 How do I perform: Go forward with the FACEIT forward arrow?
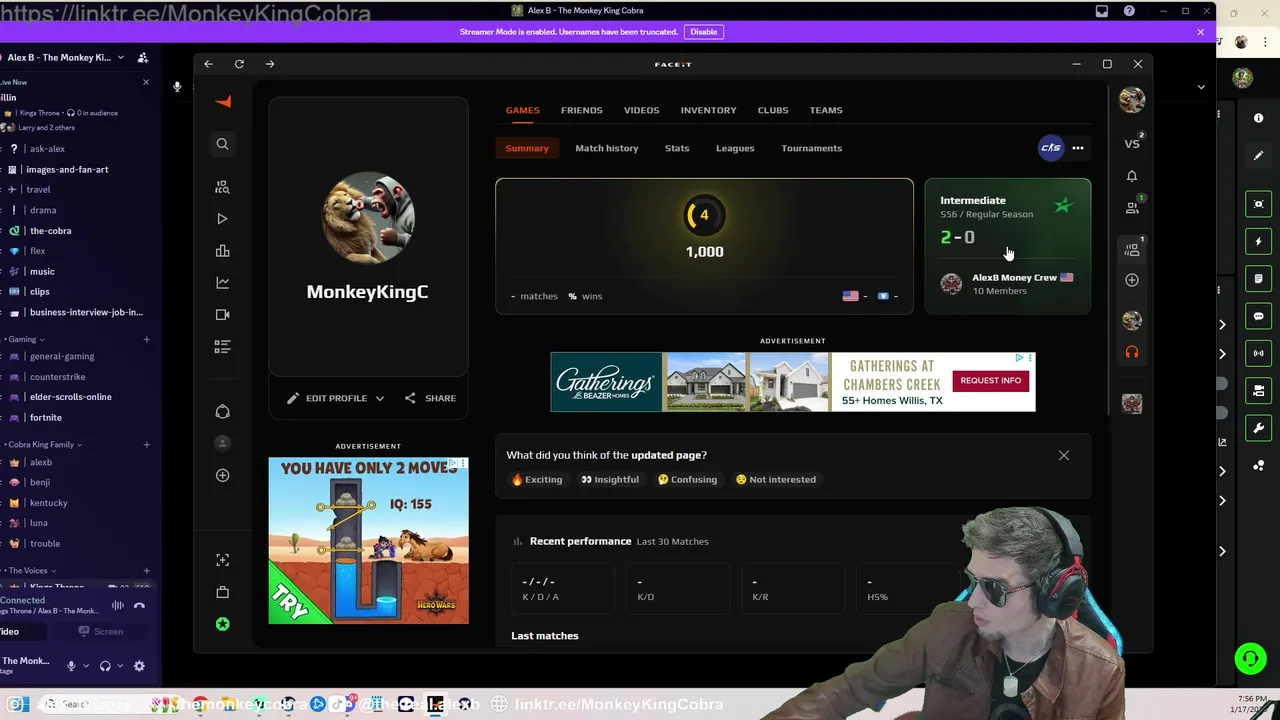coord(270,64)
